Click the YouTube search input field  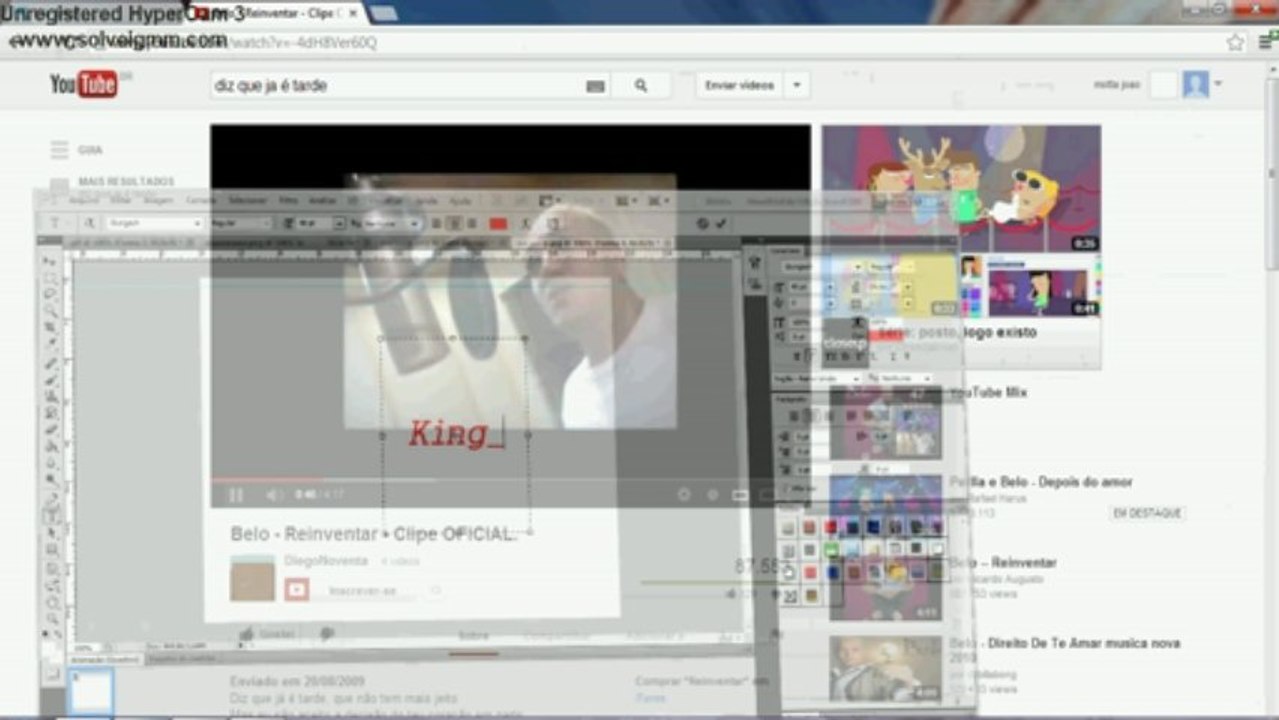coord(397,85)
